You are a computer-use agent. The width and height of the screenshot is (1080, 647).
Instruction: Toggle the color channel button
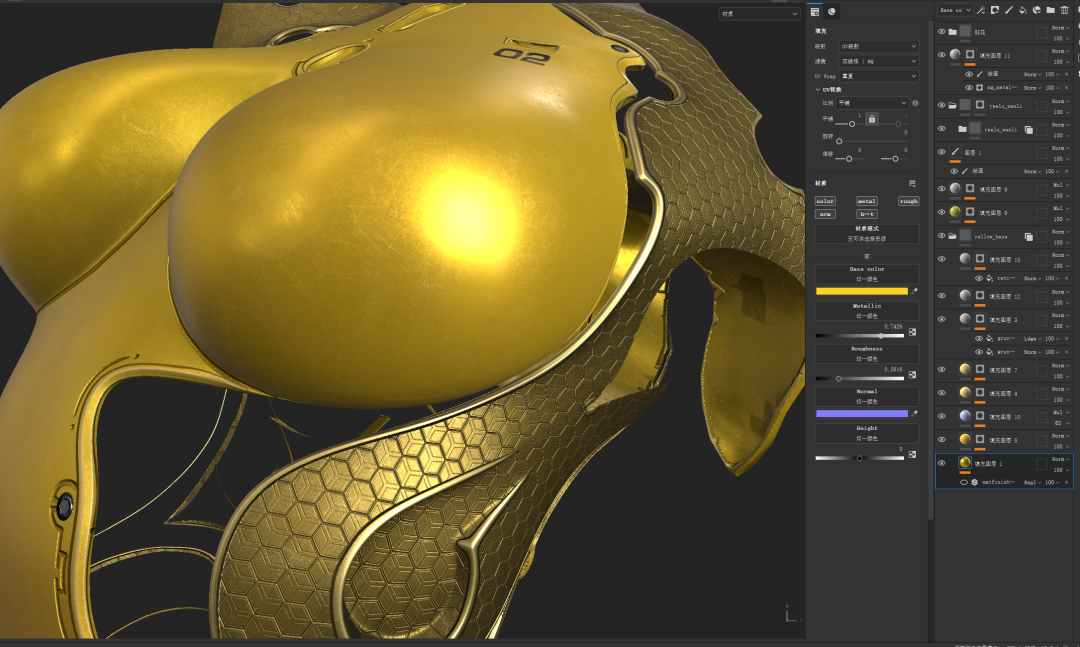pos(825,201)
